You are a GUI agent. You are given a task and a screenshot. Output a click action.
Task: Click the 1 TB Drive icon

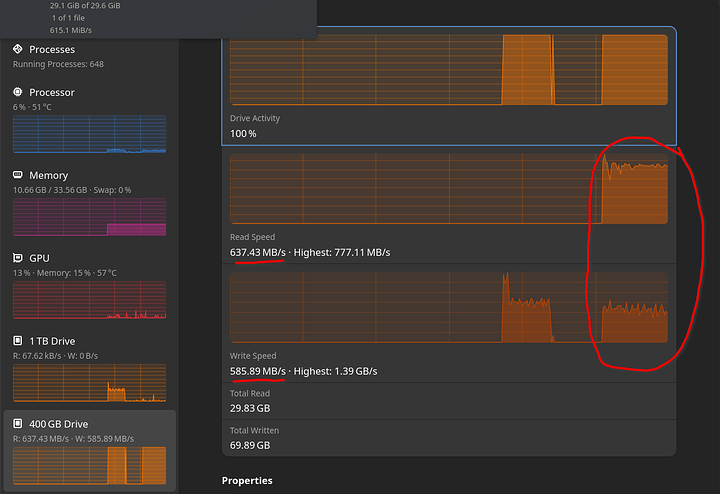point(18,341)
